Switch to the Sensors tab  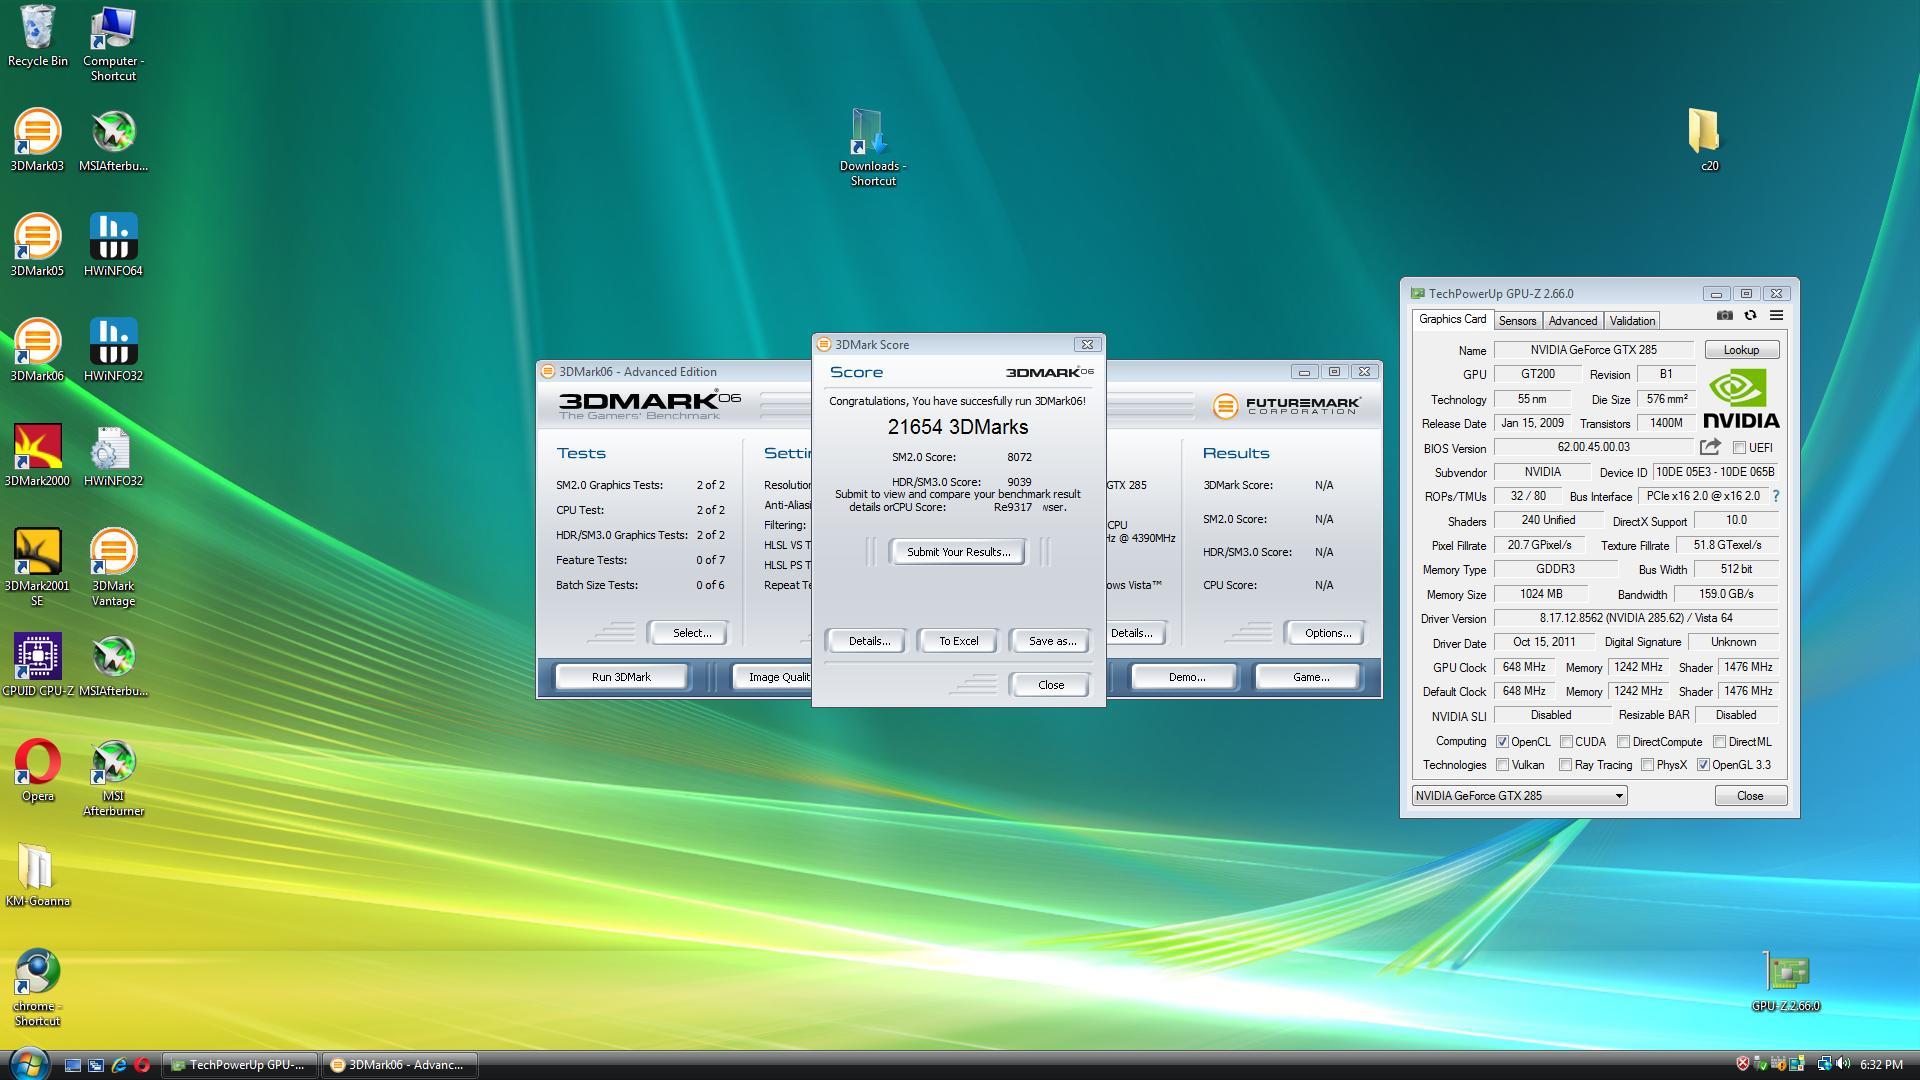tap(1516, 321)
